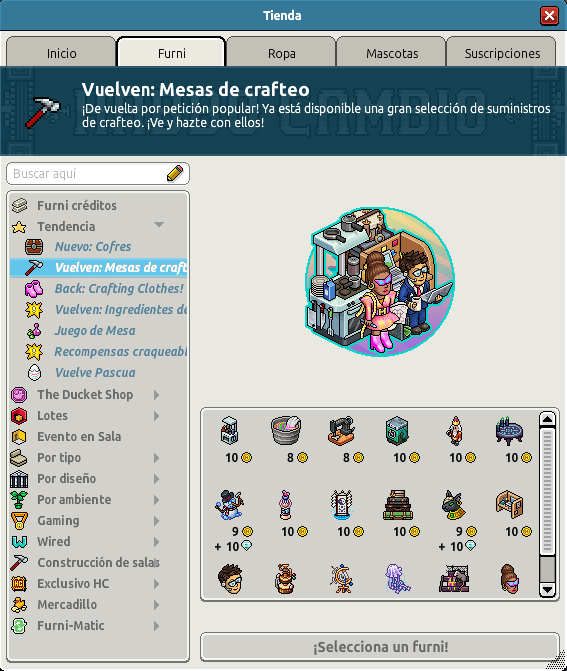Open the Mascotas tab
567x671 pixels.
click(392, 52)
